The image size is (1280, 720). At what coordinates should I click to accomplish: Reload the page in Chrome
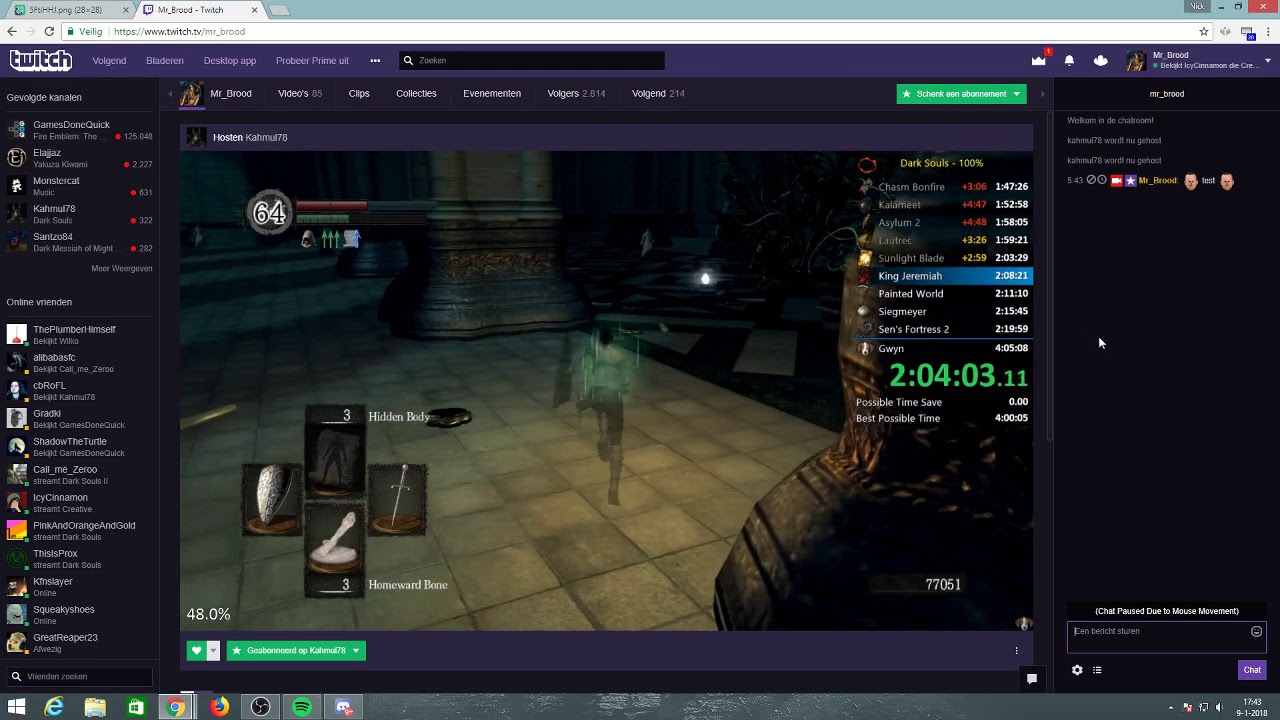click(x=49, y=31)
